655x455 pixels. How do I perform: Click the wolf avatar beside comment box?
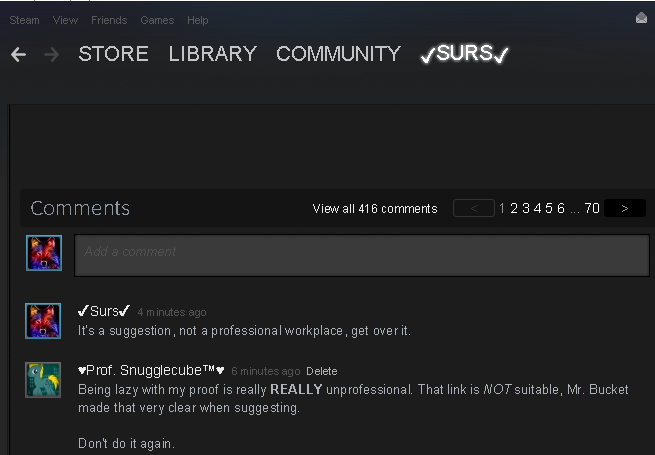[44, 253]
